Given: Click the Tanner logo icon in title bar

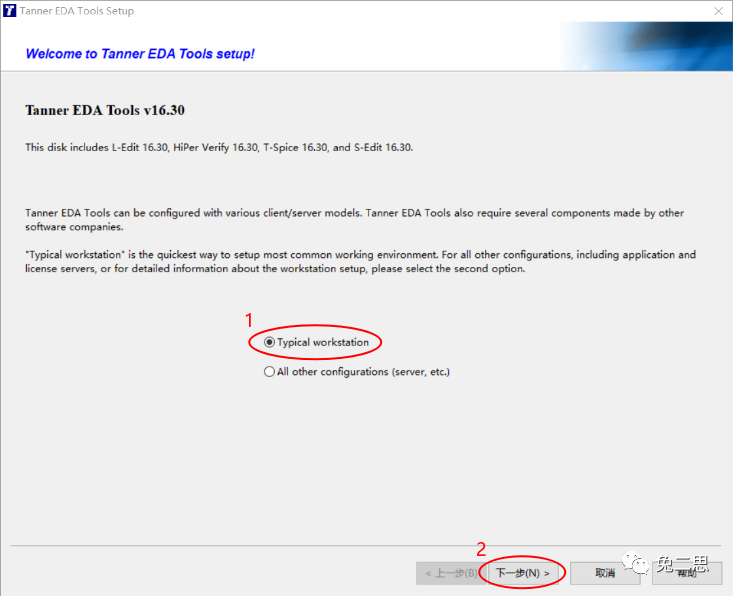Looking at the screenshot, I should click(x=10, y=11).
